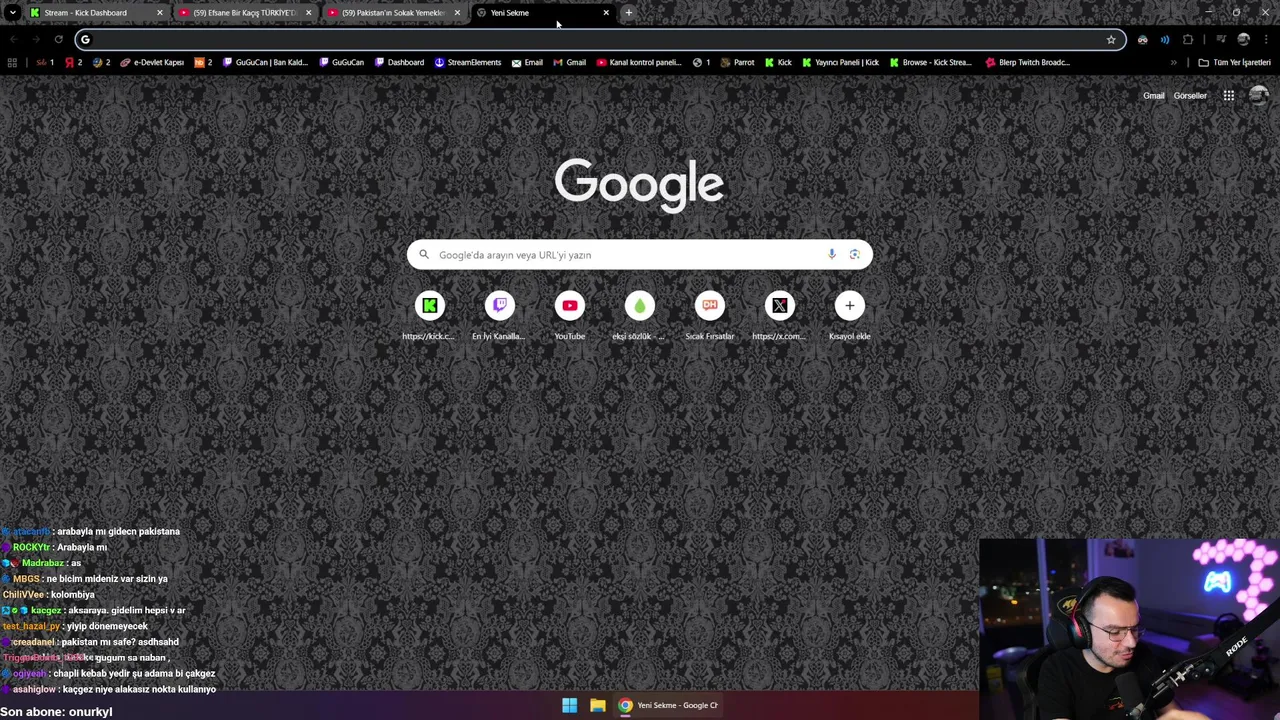The image size is (1280, 720).
Task: Open the Yayıncı Paneli | Kick bookmark
Action: tap(840, 62)
